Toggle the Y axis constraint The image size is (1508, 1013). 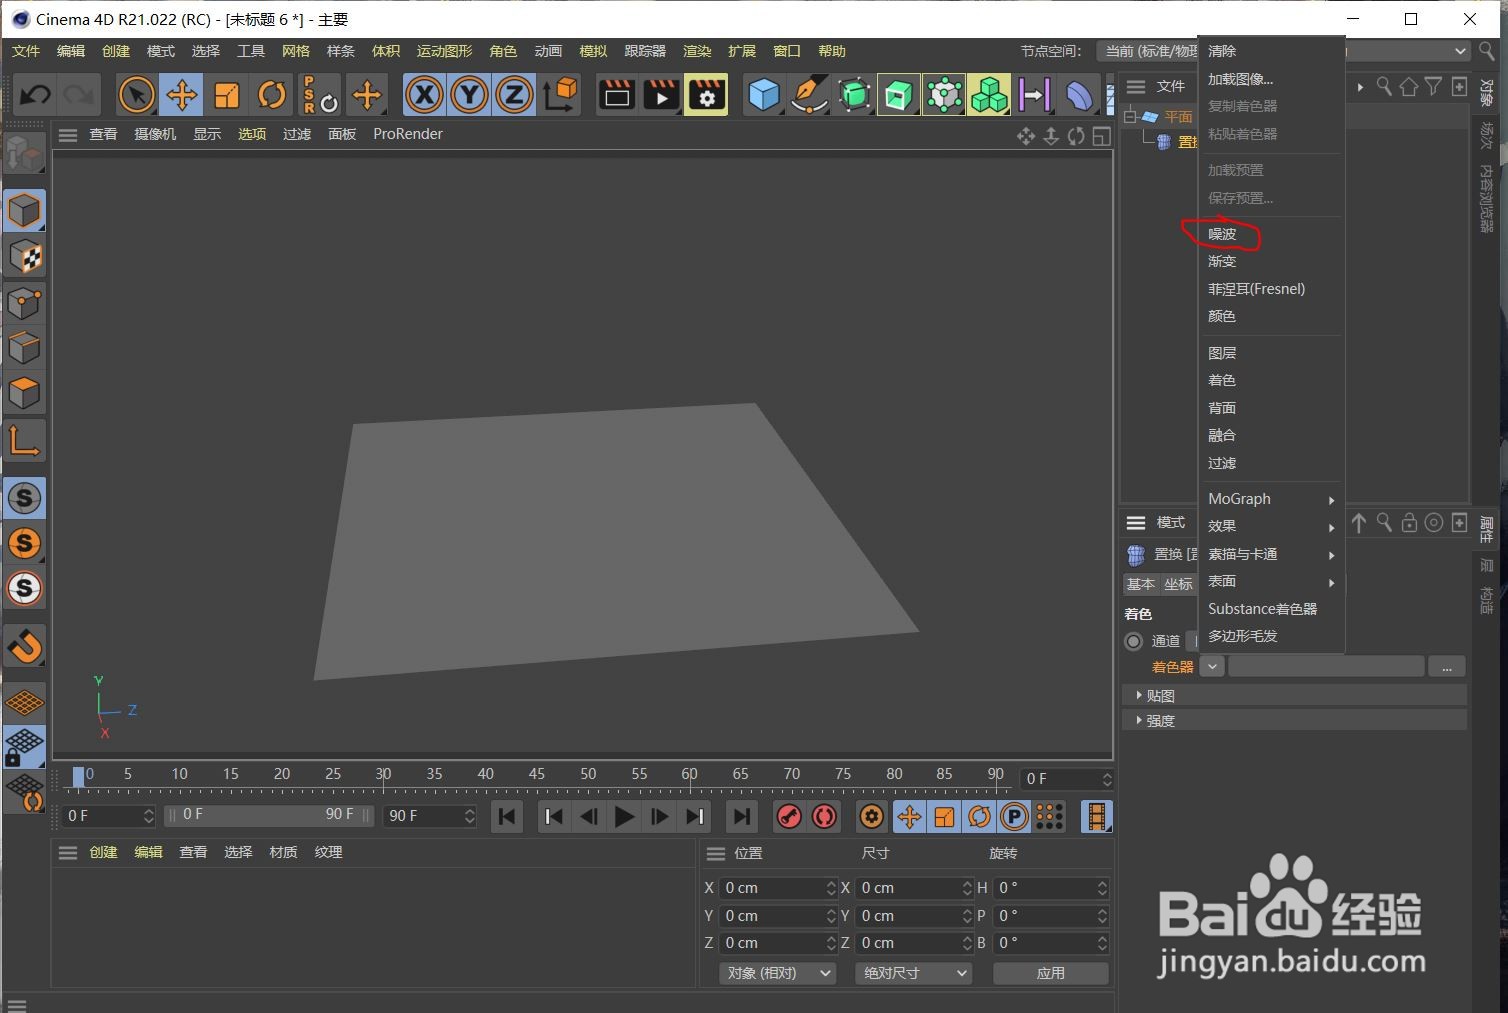tap(468, 94)
